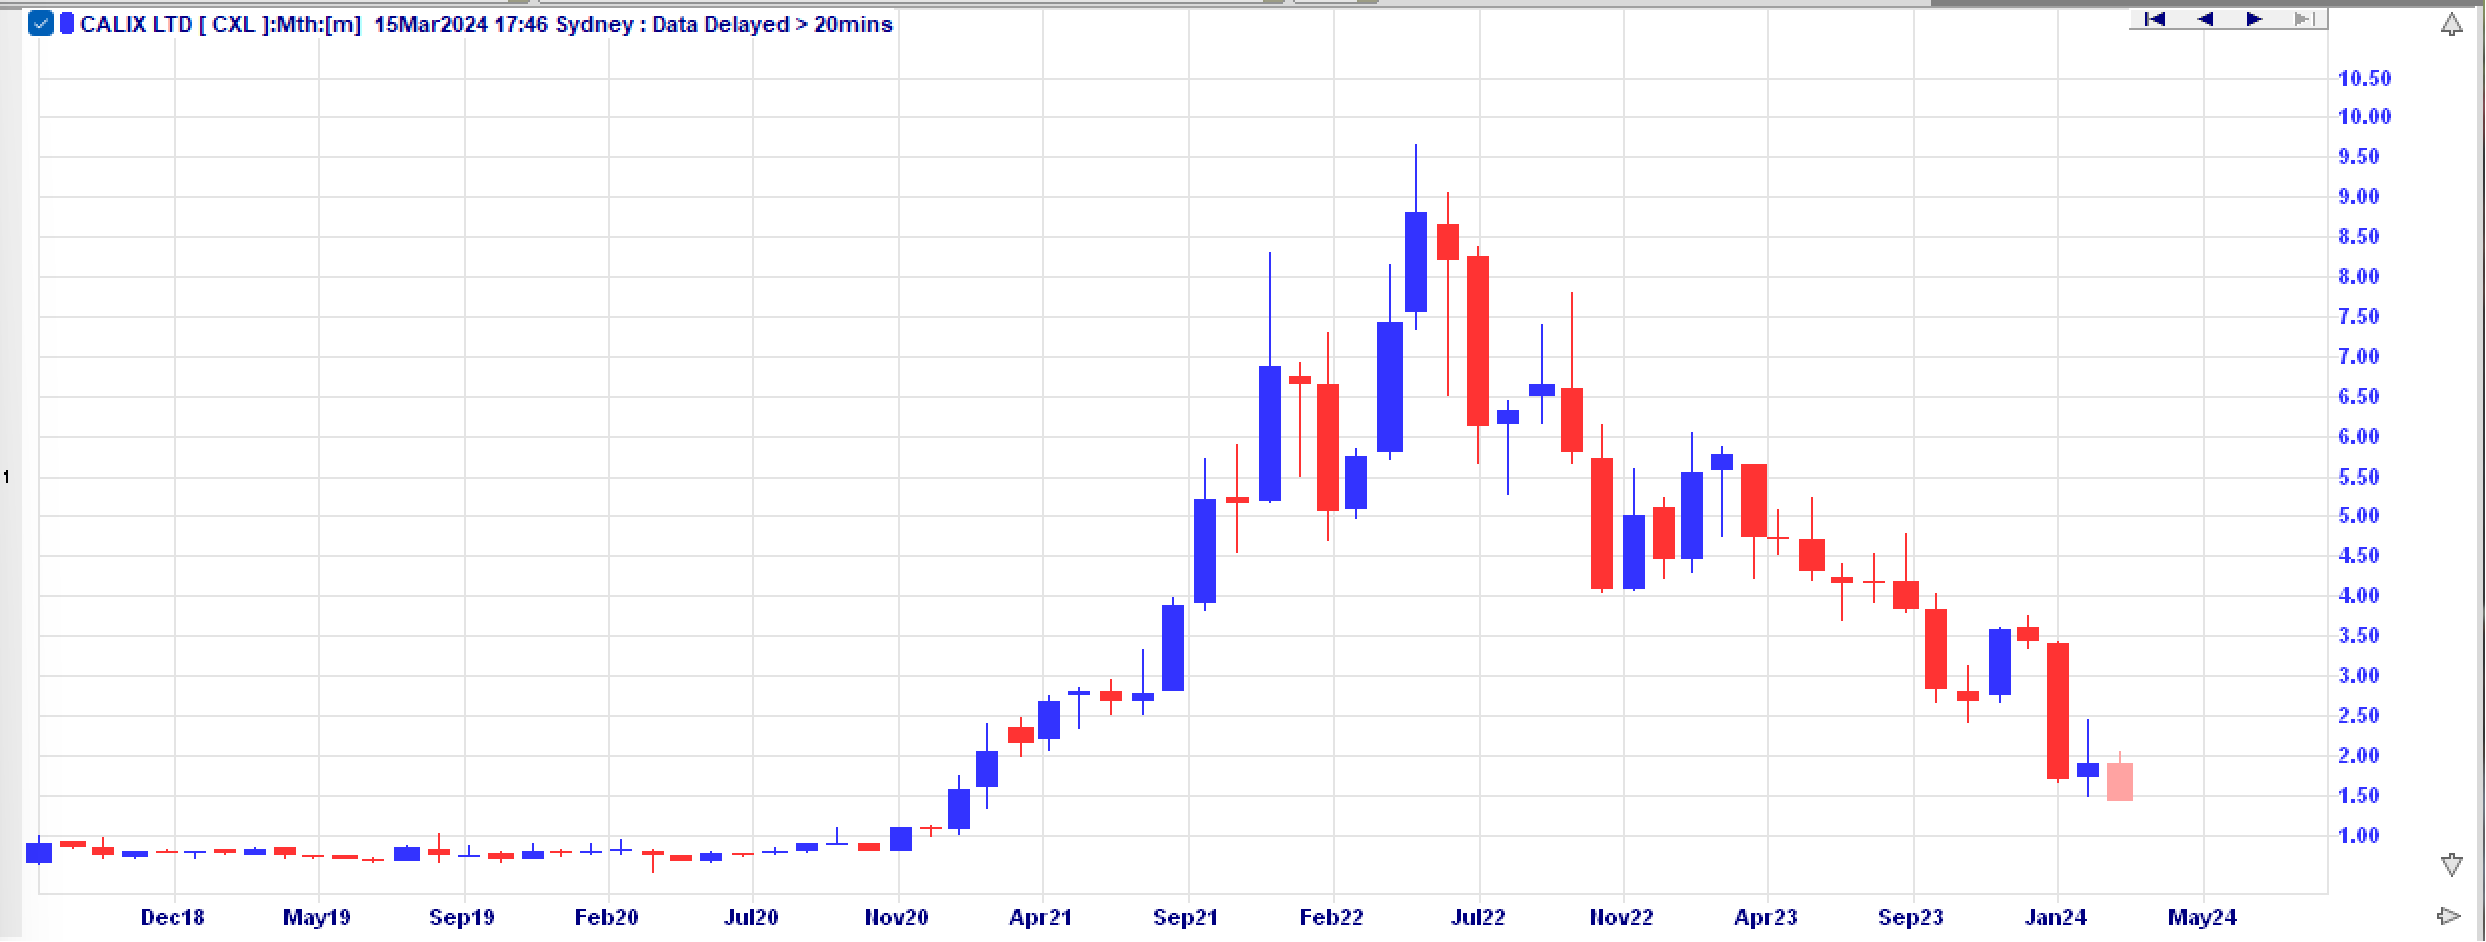Click the Dec18 date axis label

coord(172,917)
